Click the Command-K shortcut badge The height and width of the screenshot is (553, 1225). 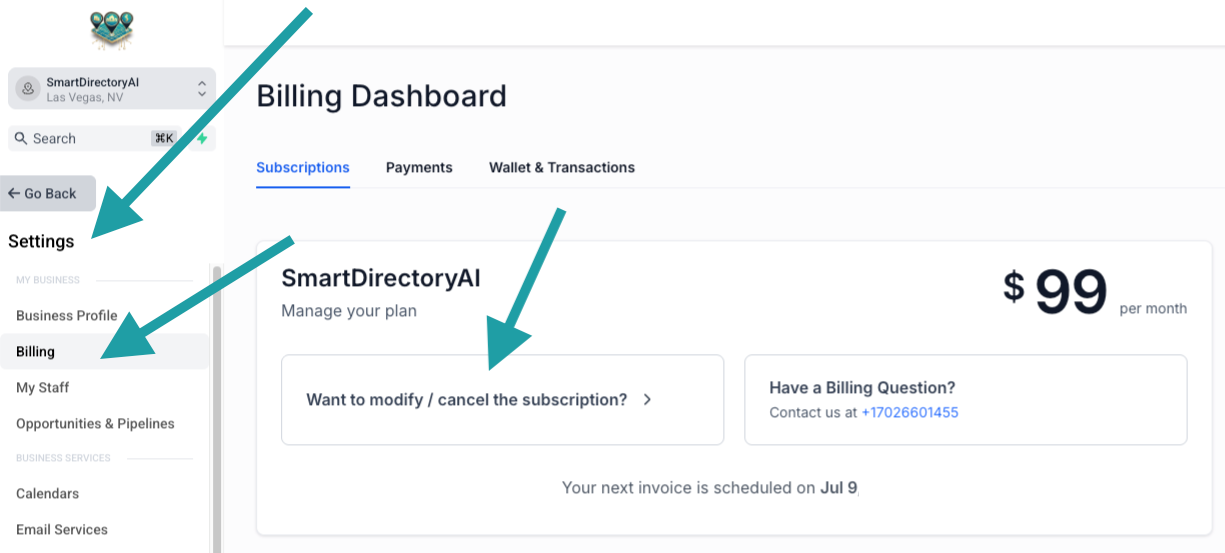[164, 138]
